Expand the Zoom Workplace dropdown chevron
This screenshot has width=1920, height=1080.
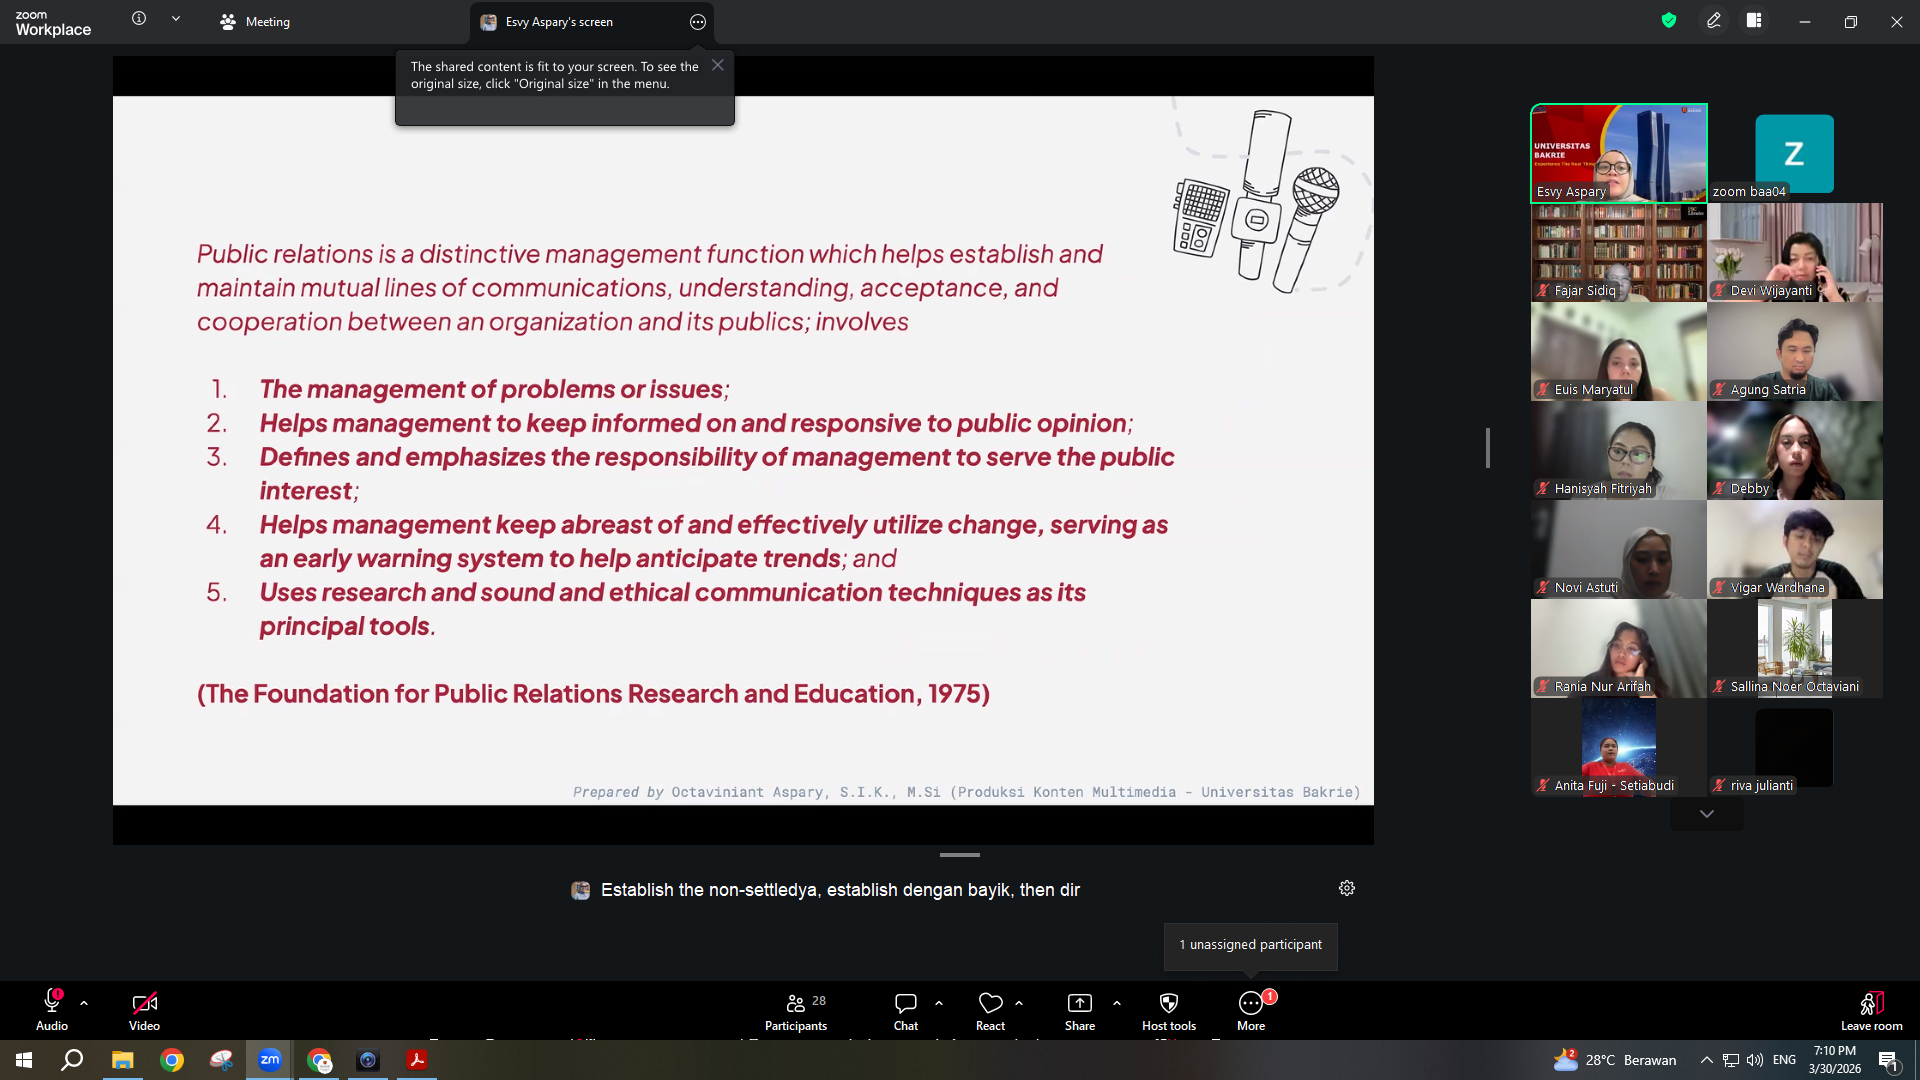176,18
